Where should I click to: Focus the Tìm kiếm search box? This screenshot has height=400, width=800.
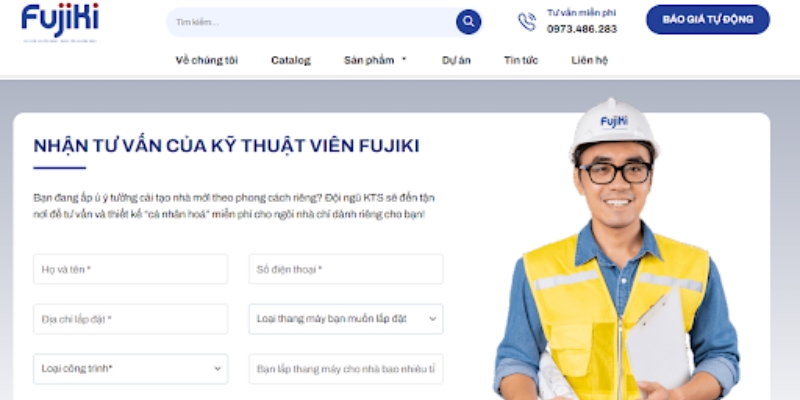click(x=311, y=22)
